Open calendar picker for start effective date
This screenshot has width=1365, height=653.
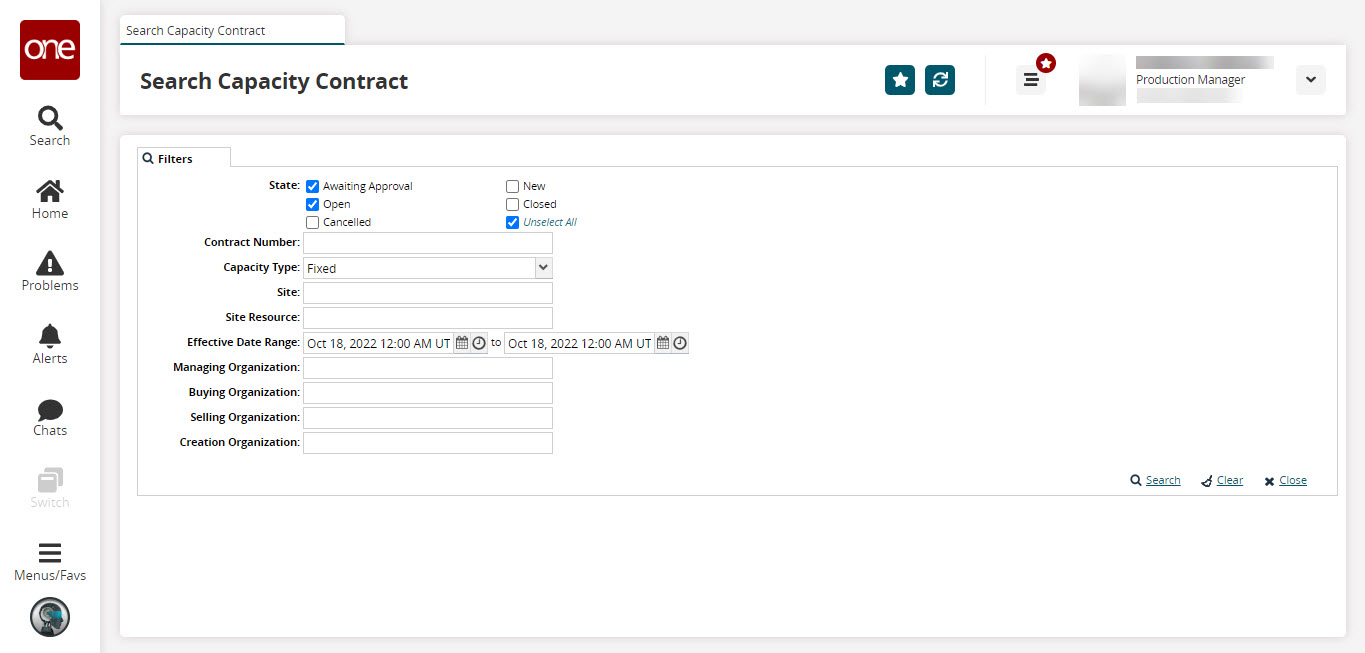coord(462,343)
